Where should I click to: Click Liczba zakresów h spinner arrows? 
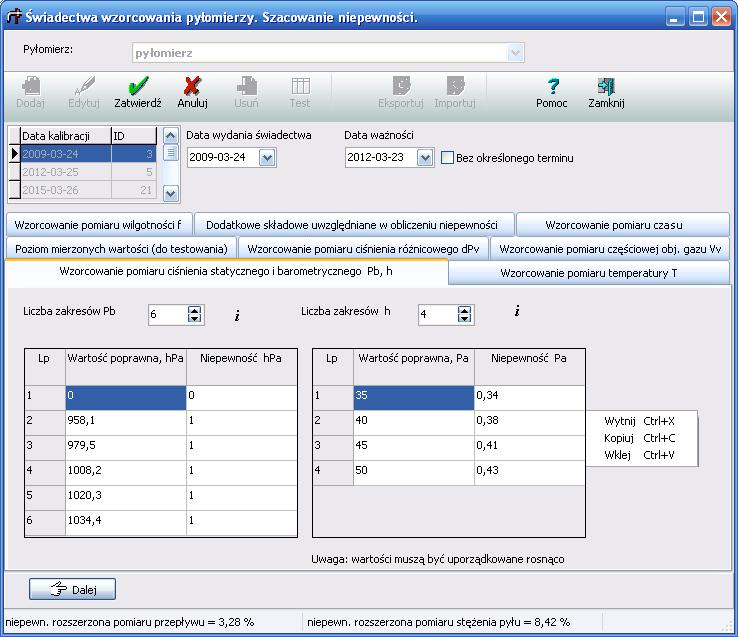465,314
